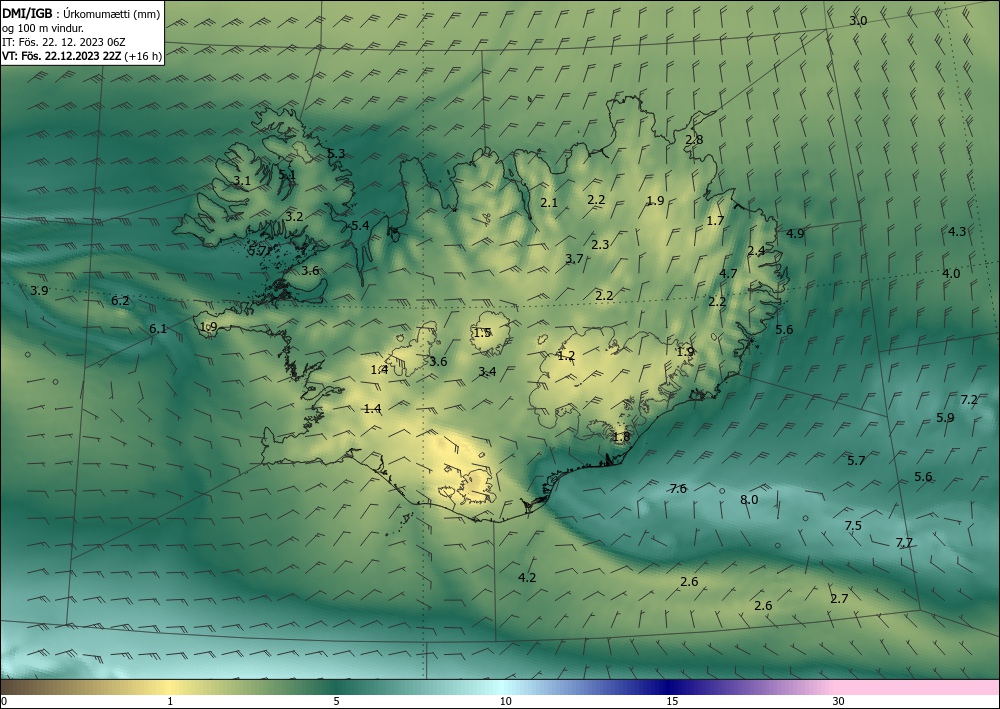Viewport: 1000px width, 709px height.
Task: Click the '3.0' value near the top right
Action: click(858, 20)
